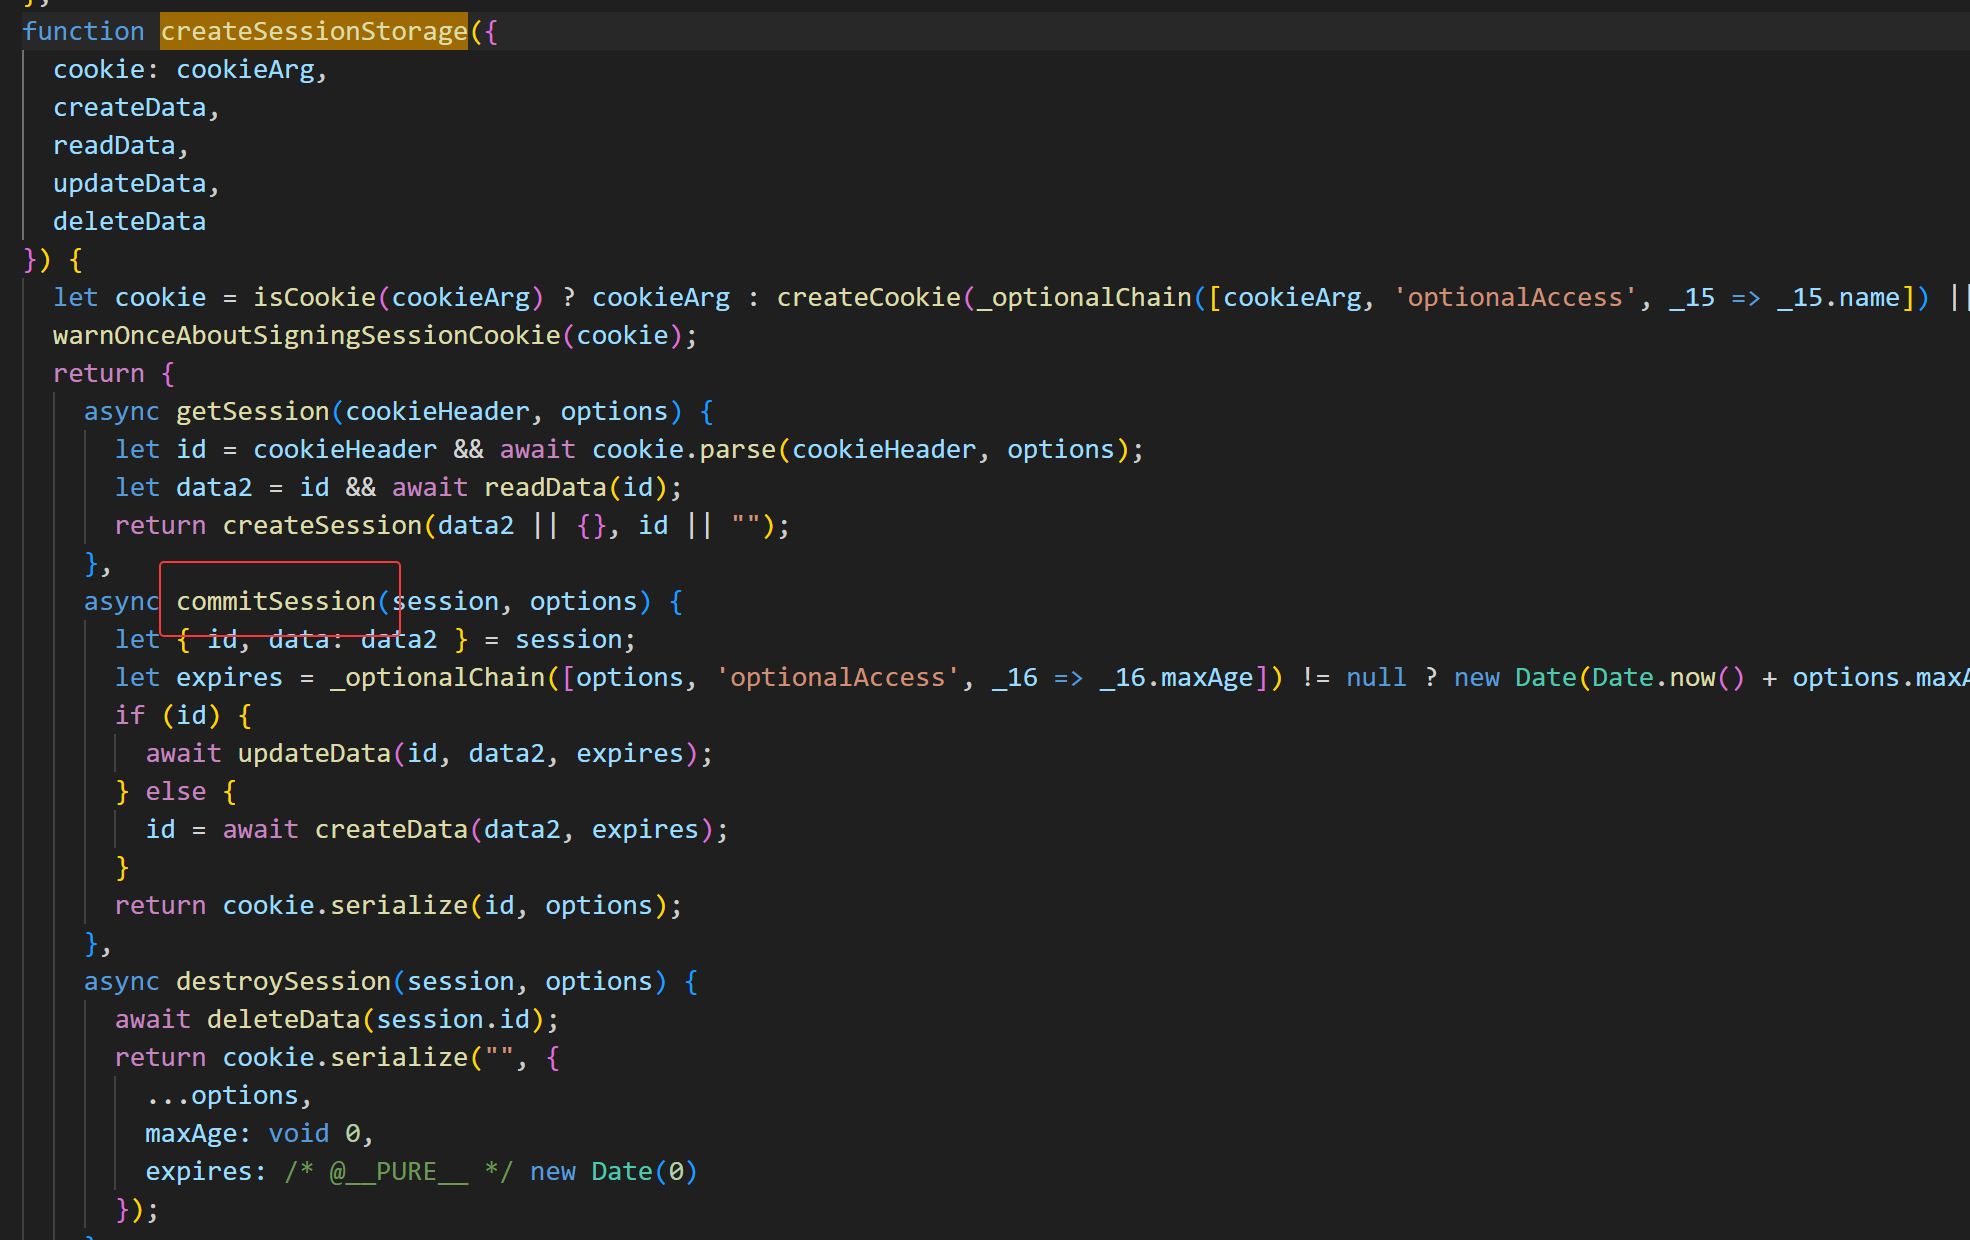Image resolution: width=1970 pixels, height=1240 pixels.
Task: Click the commitSession method name
Action: (x=275, y=601)
